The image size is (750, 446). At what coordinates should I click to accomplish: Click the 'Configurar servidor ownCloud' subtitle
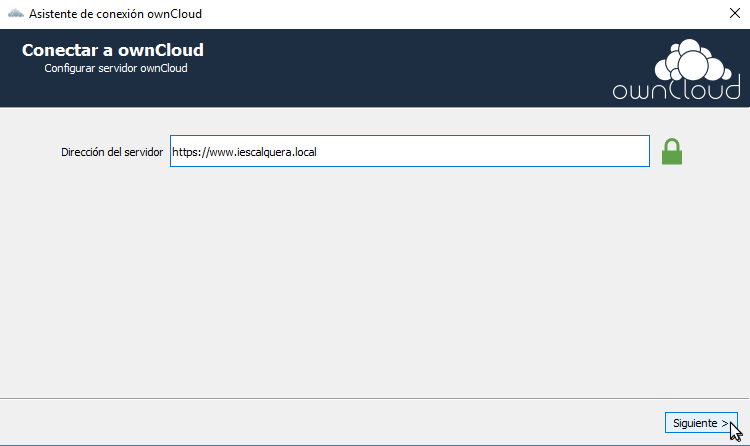116,68
